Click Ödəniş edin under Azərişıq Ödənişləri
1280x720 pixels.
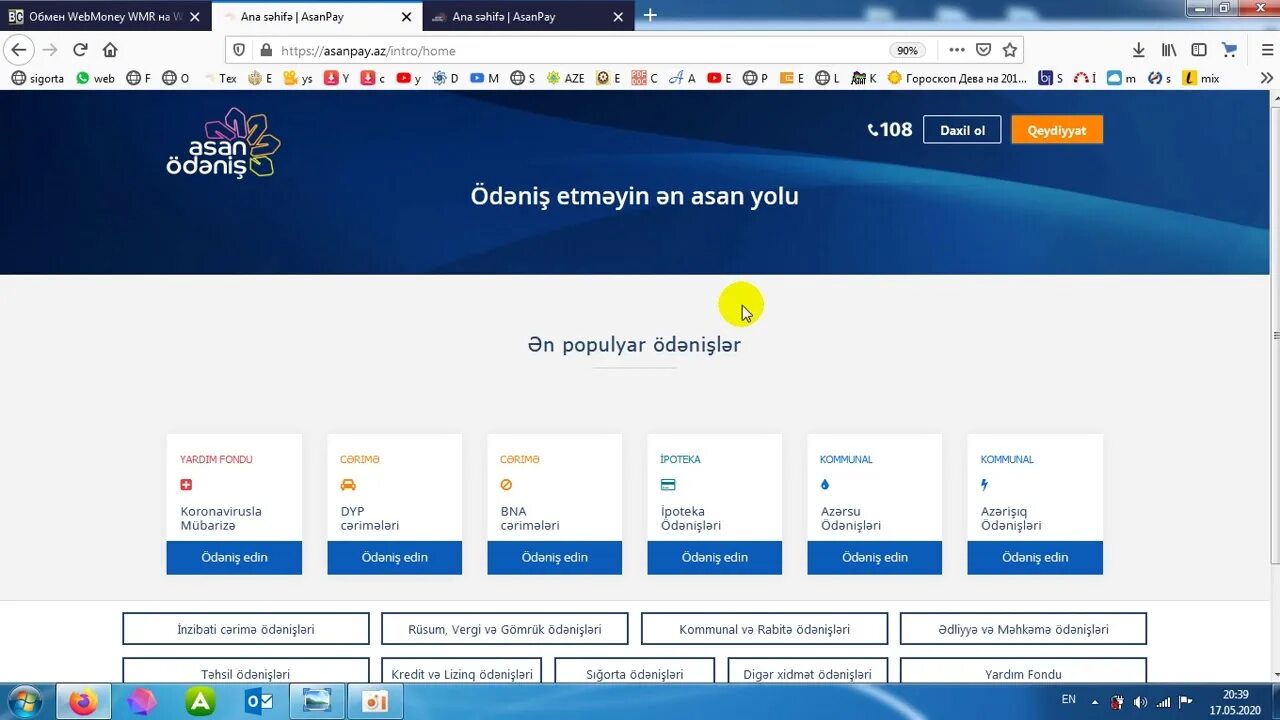click(1035, 557)
